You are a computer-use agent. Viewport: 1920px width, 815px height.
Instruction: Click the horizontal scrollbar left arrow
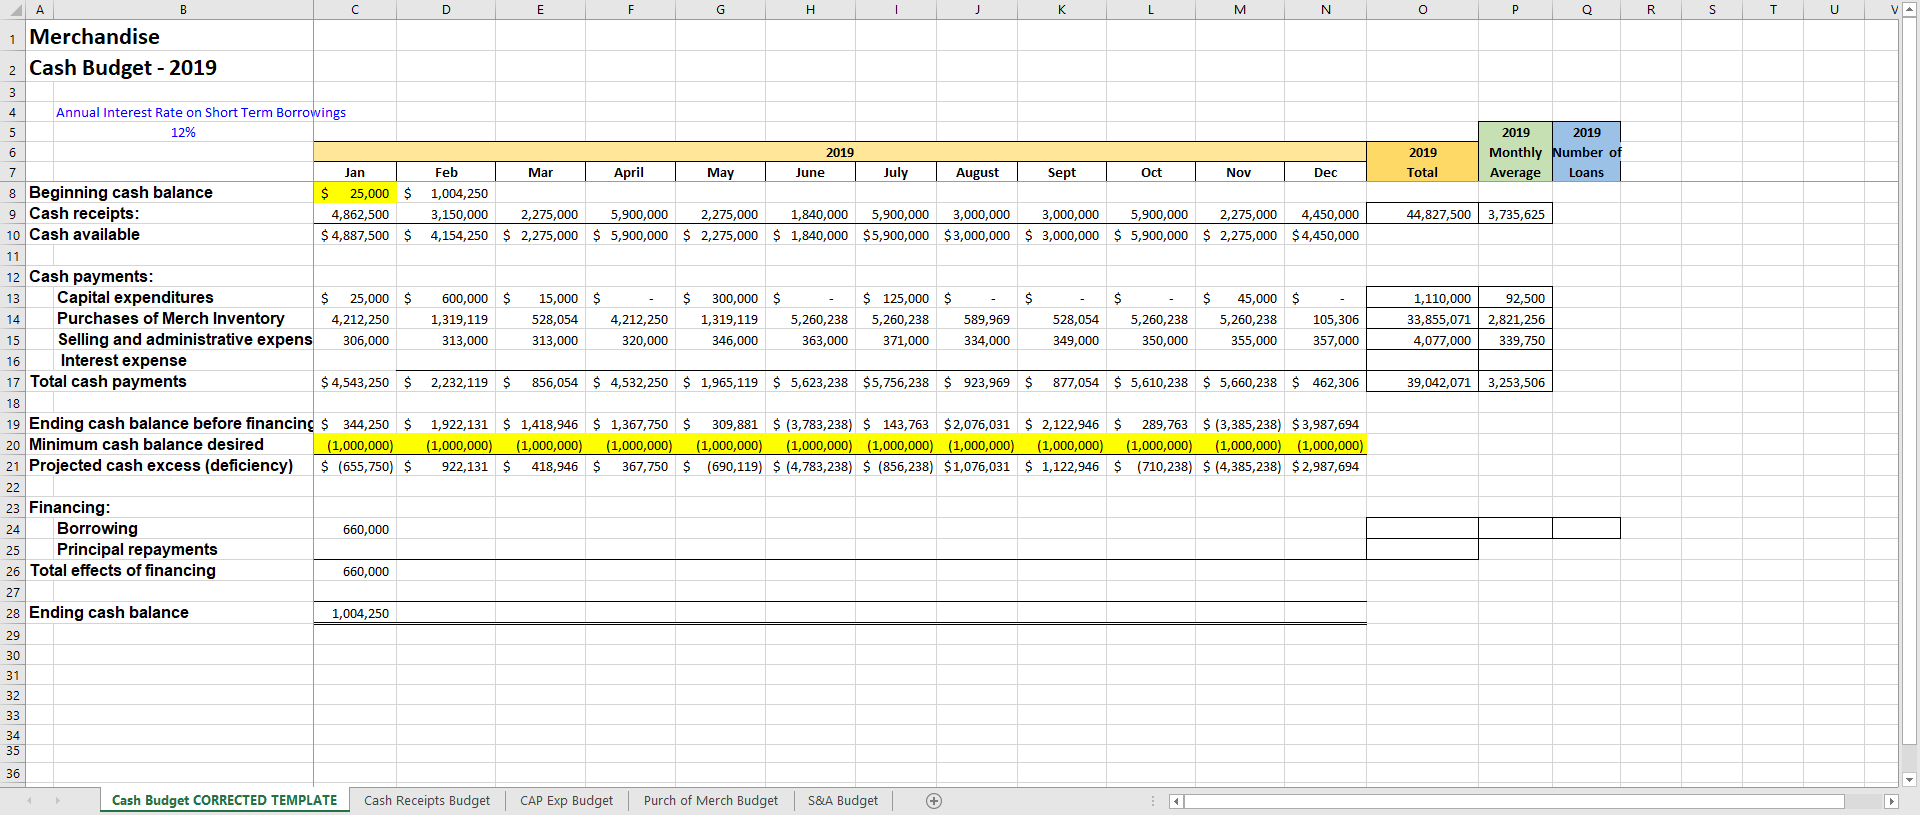tap(1176, 801)
